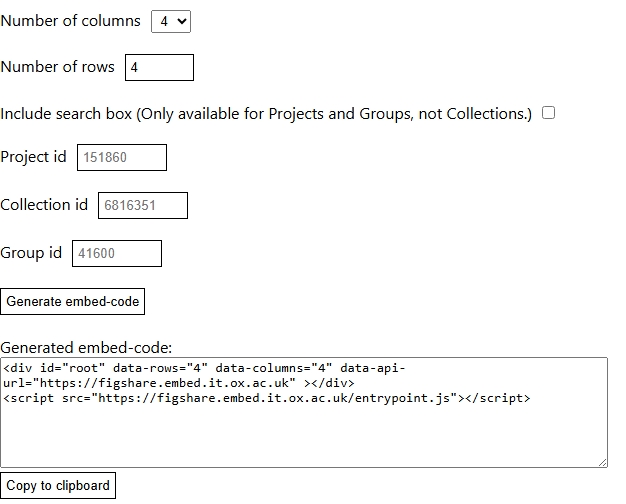Open the Number of columns dropdown

[171, 22]
